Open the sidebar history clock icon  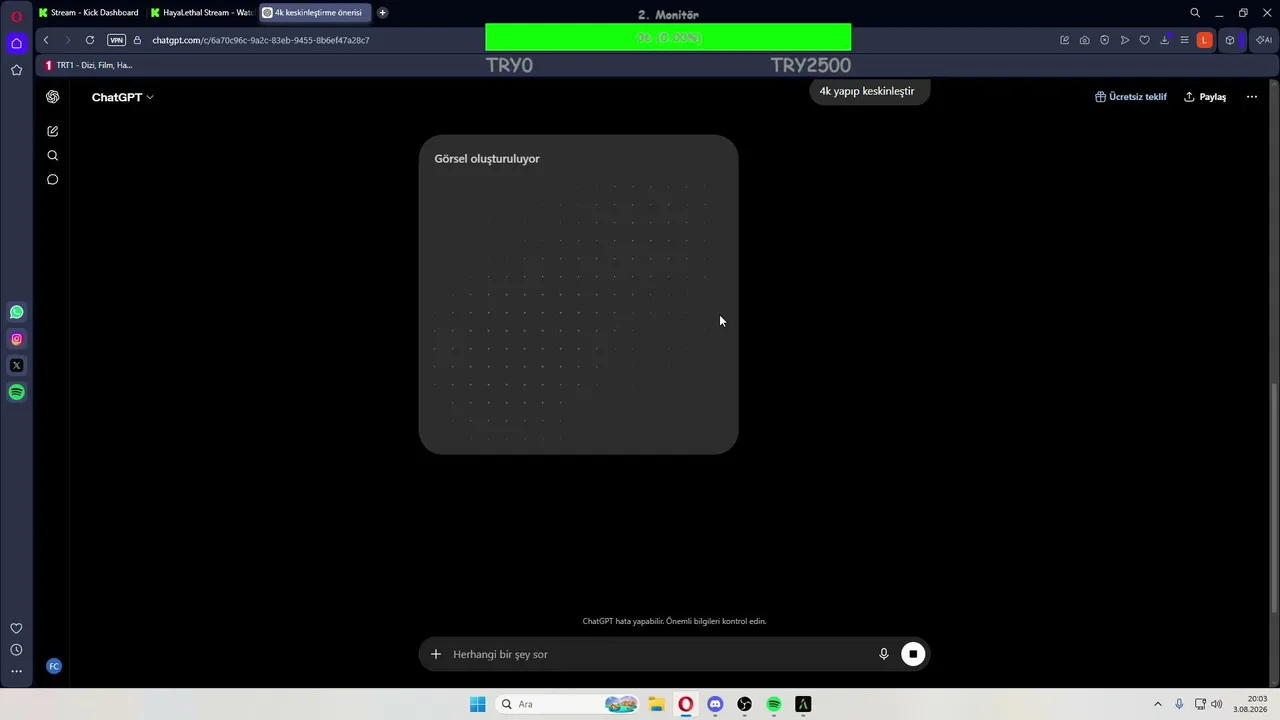16,650
